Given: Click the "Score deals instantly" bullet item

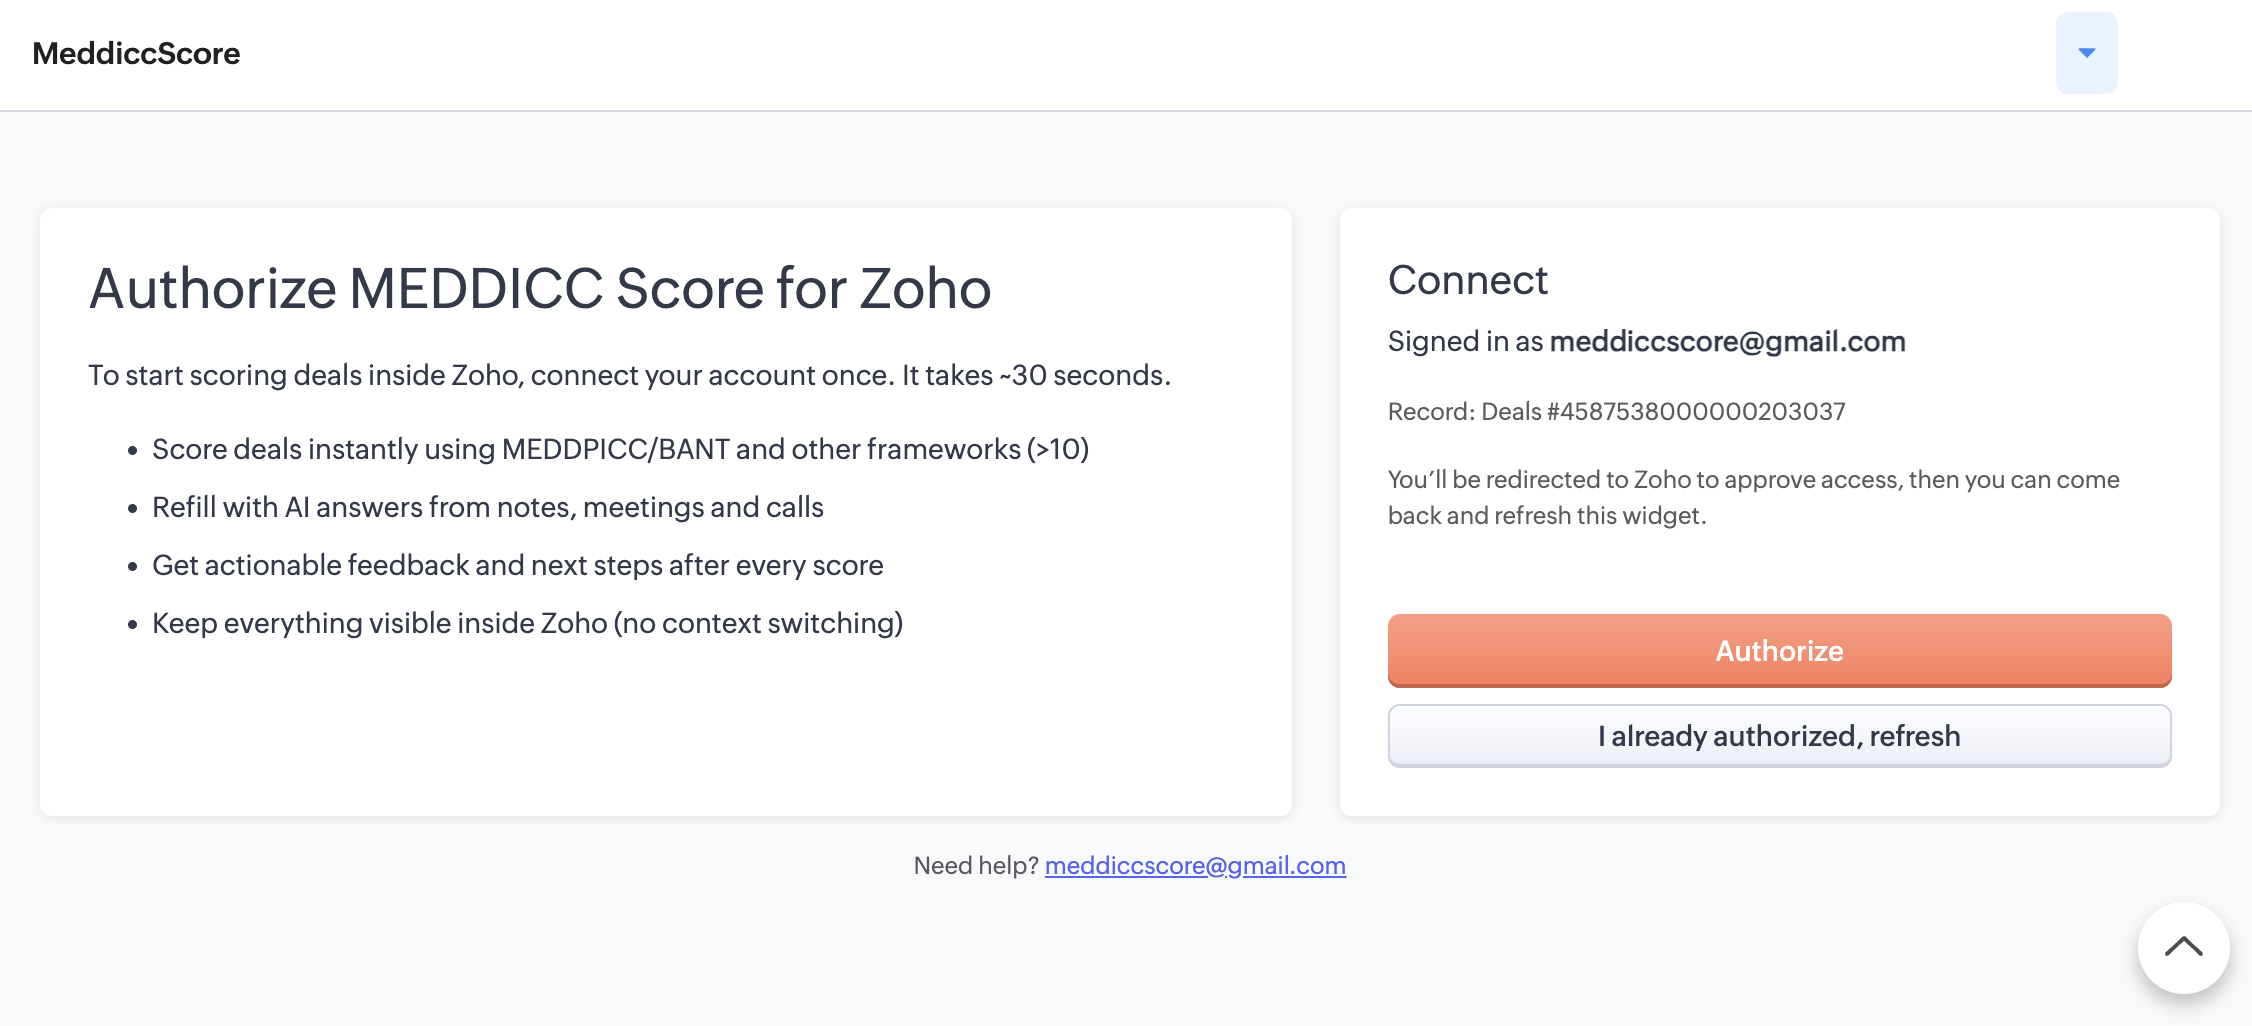Looking at the screenshot, I should coord(620,450).
